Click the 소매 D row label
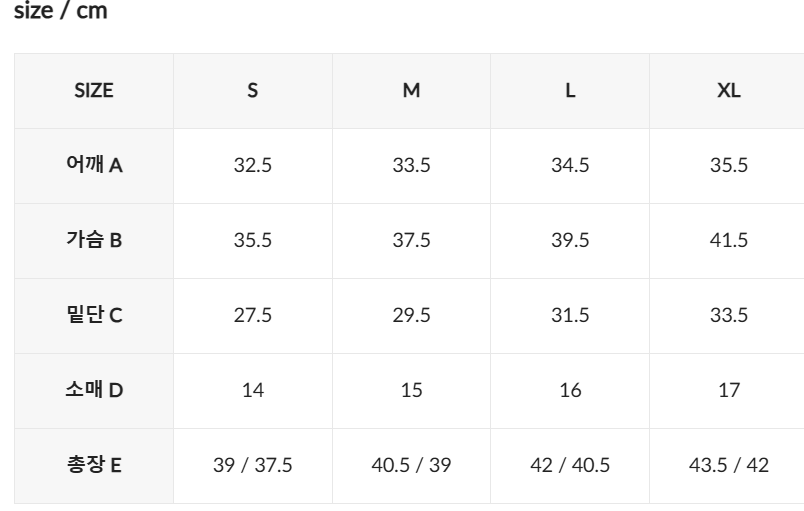The height and width of the screenshot is (511, 804). pyautogui.click(x=94, y=391)
